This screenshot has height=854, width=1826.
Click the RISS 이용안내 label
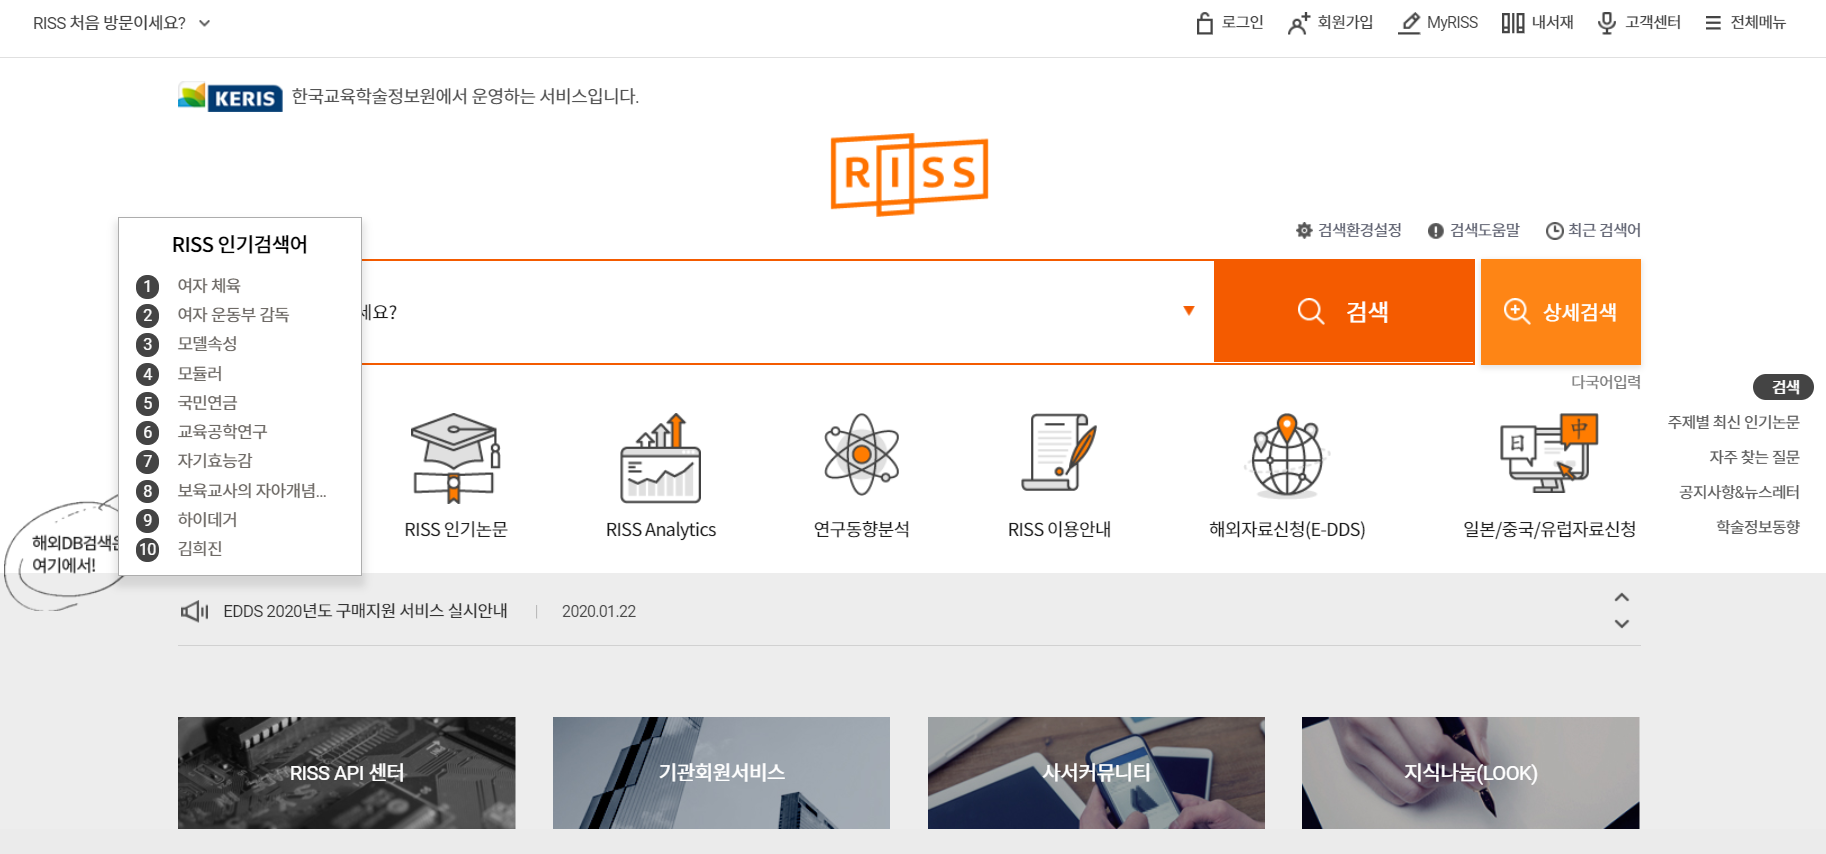[1059, 530]
